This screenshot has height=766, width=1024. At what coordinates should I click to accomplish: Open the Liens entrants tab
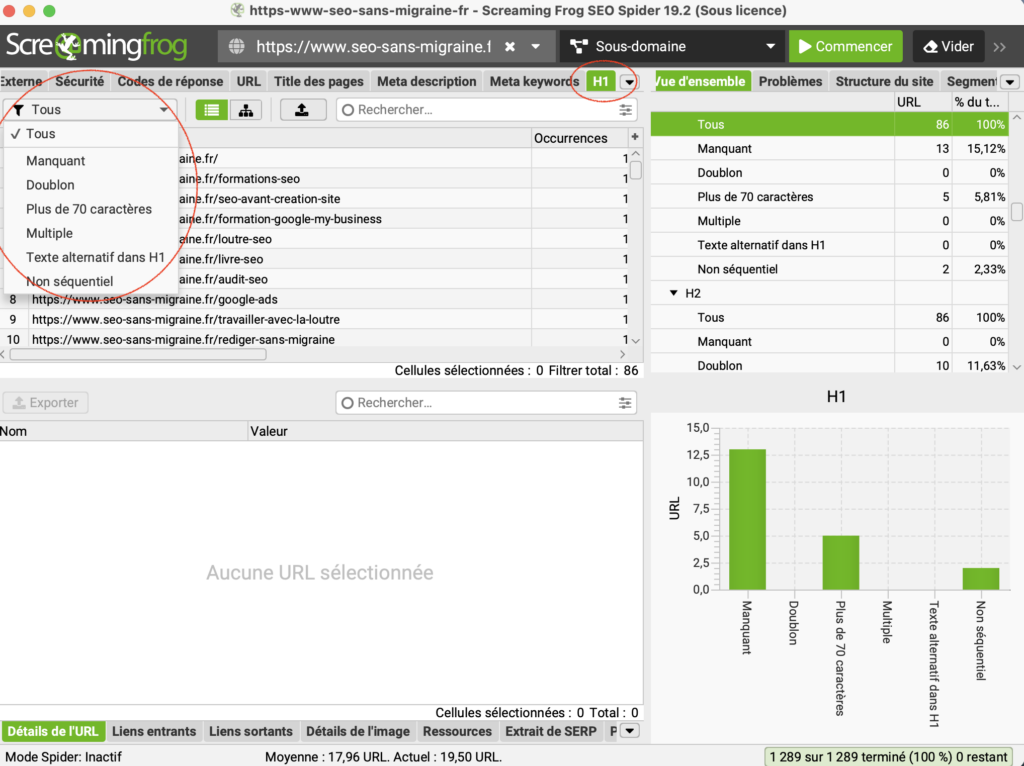(x=154, y=731)
